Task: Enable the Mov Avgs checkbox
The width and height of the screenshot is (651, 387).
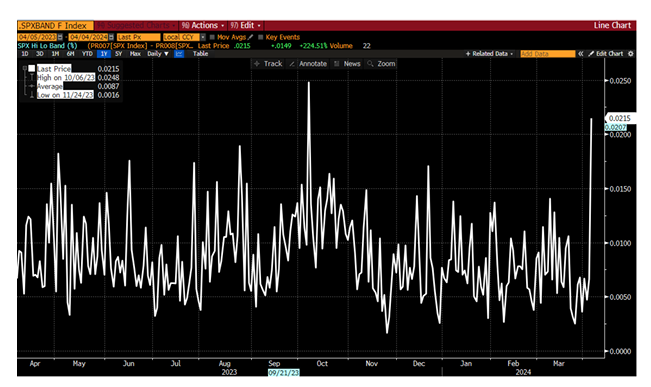Action: pos(212,37)
